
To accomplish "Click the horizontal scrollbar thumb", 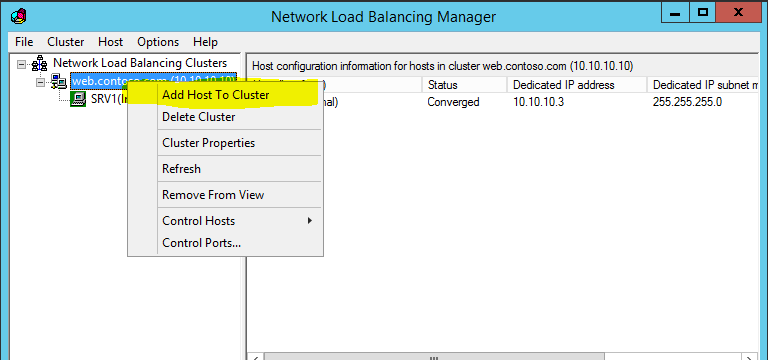I will coord(434,357).
